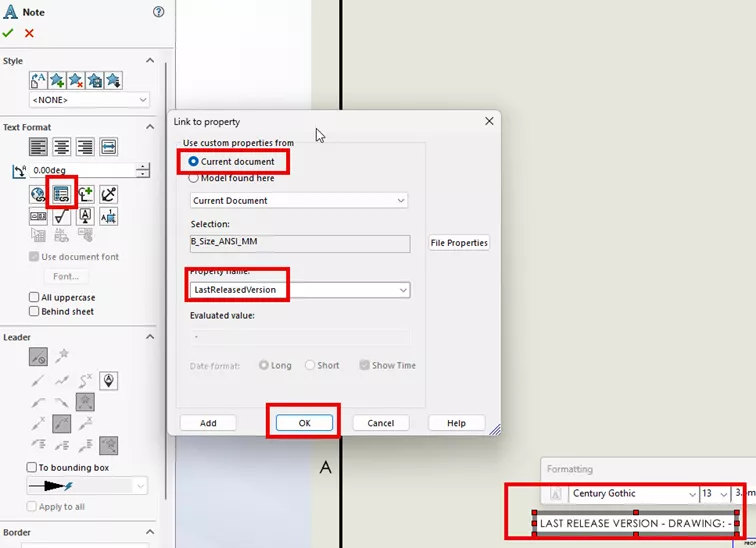Insert Hyperlink globe icon
Screen dimensions: 756x548
38,194
